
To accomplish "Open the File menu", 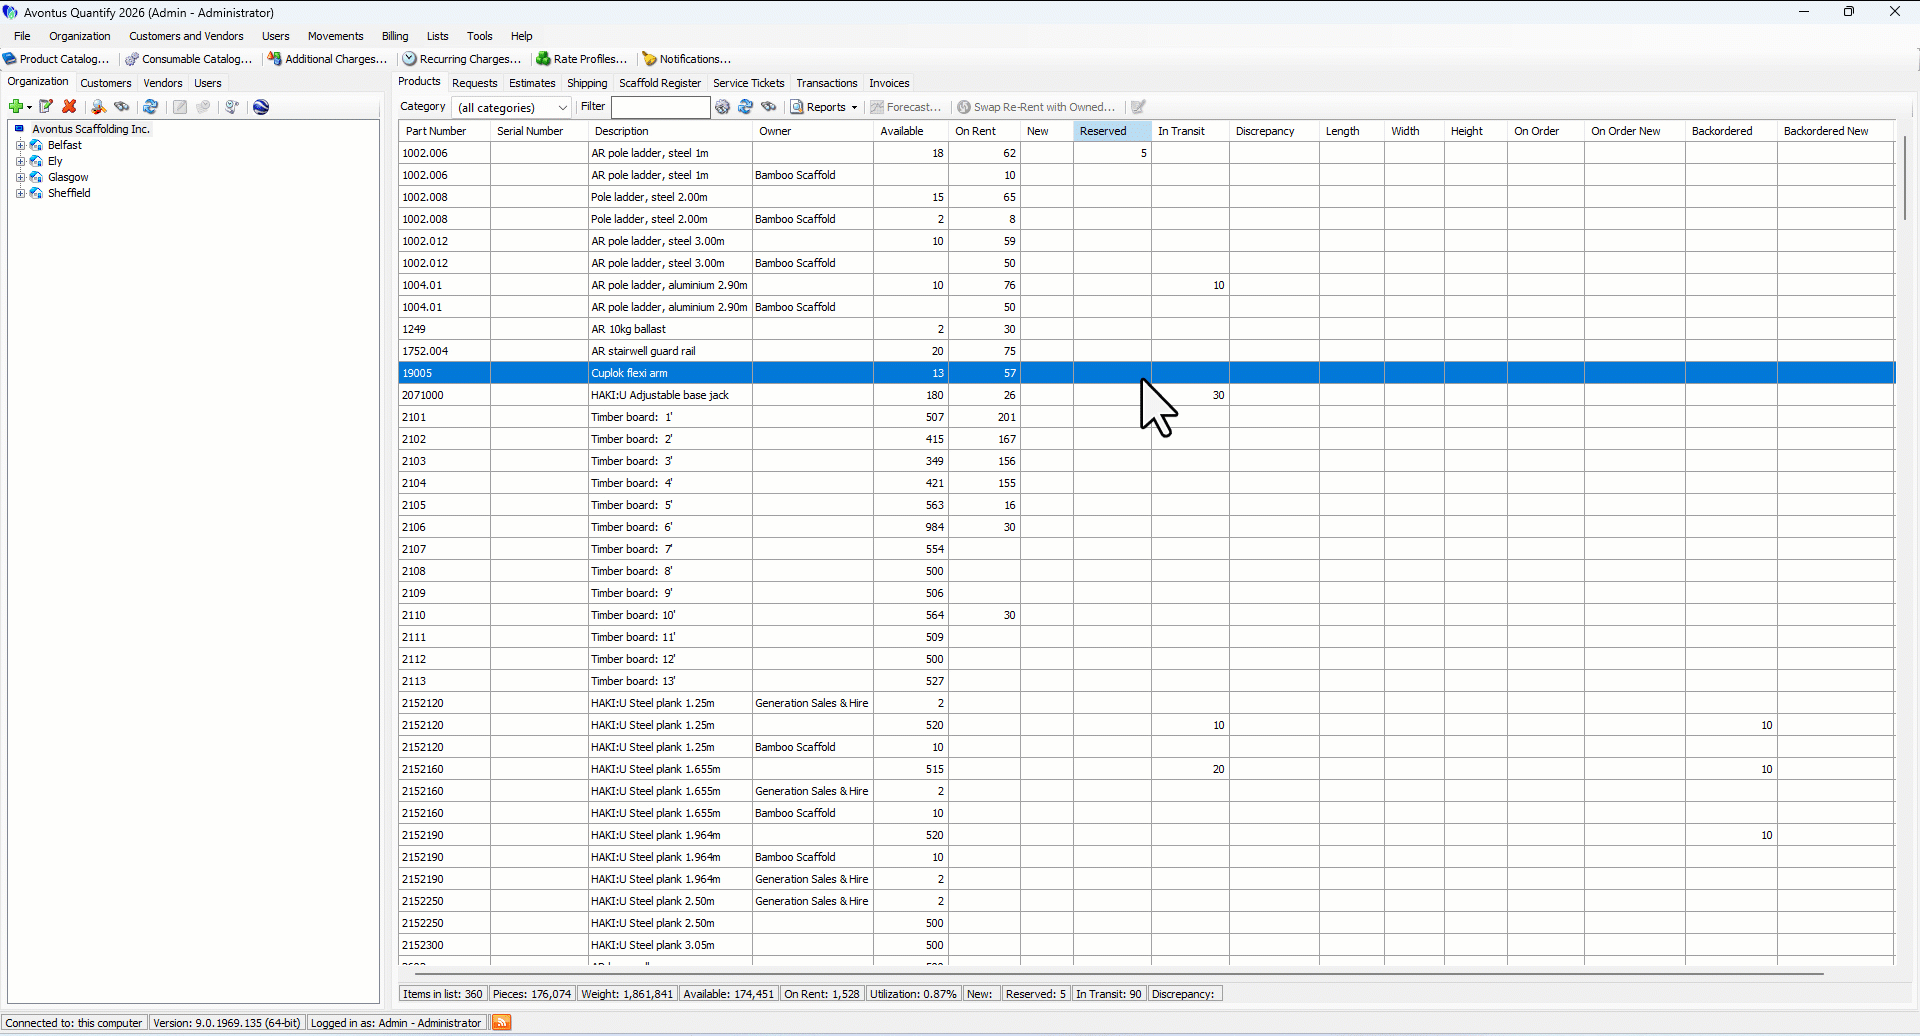I will pyautogui.click(x=22, y=36).
